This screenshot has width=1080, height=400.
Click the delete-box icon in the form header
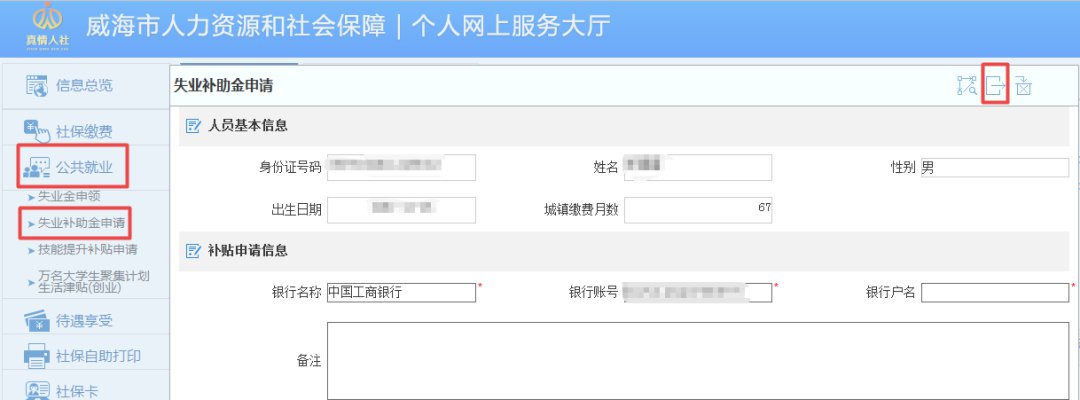[x=1024, y=86]
